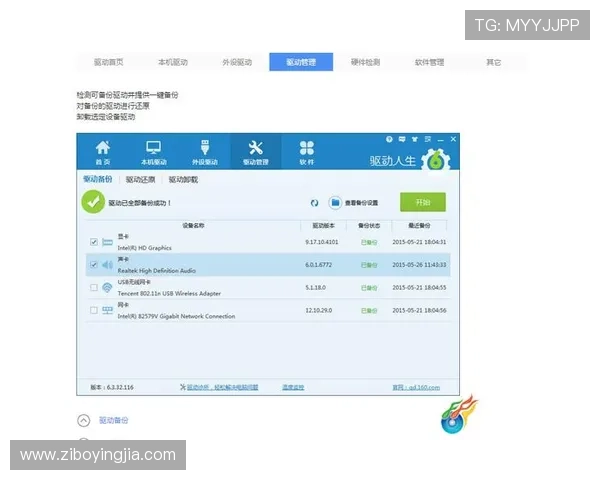This screenshot has width=600, height=480.
Task: Click the 最近备份 column header
Action: point(419,225)
